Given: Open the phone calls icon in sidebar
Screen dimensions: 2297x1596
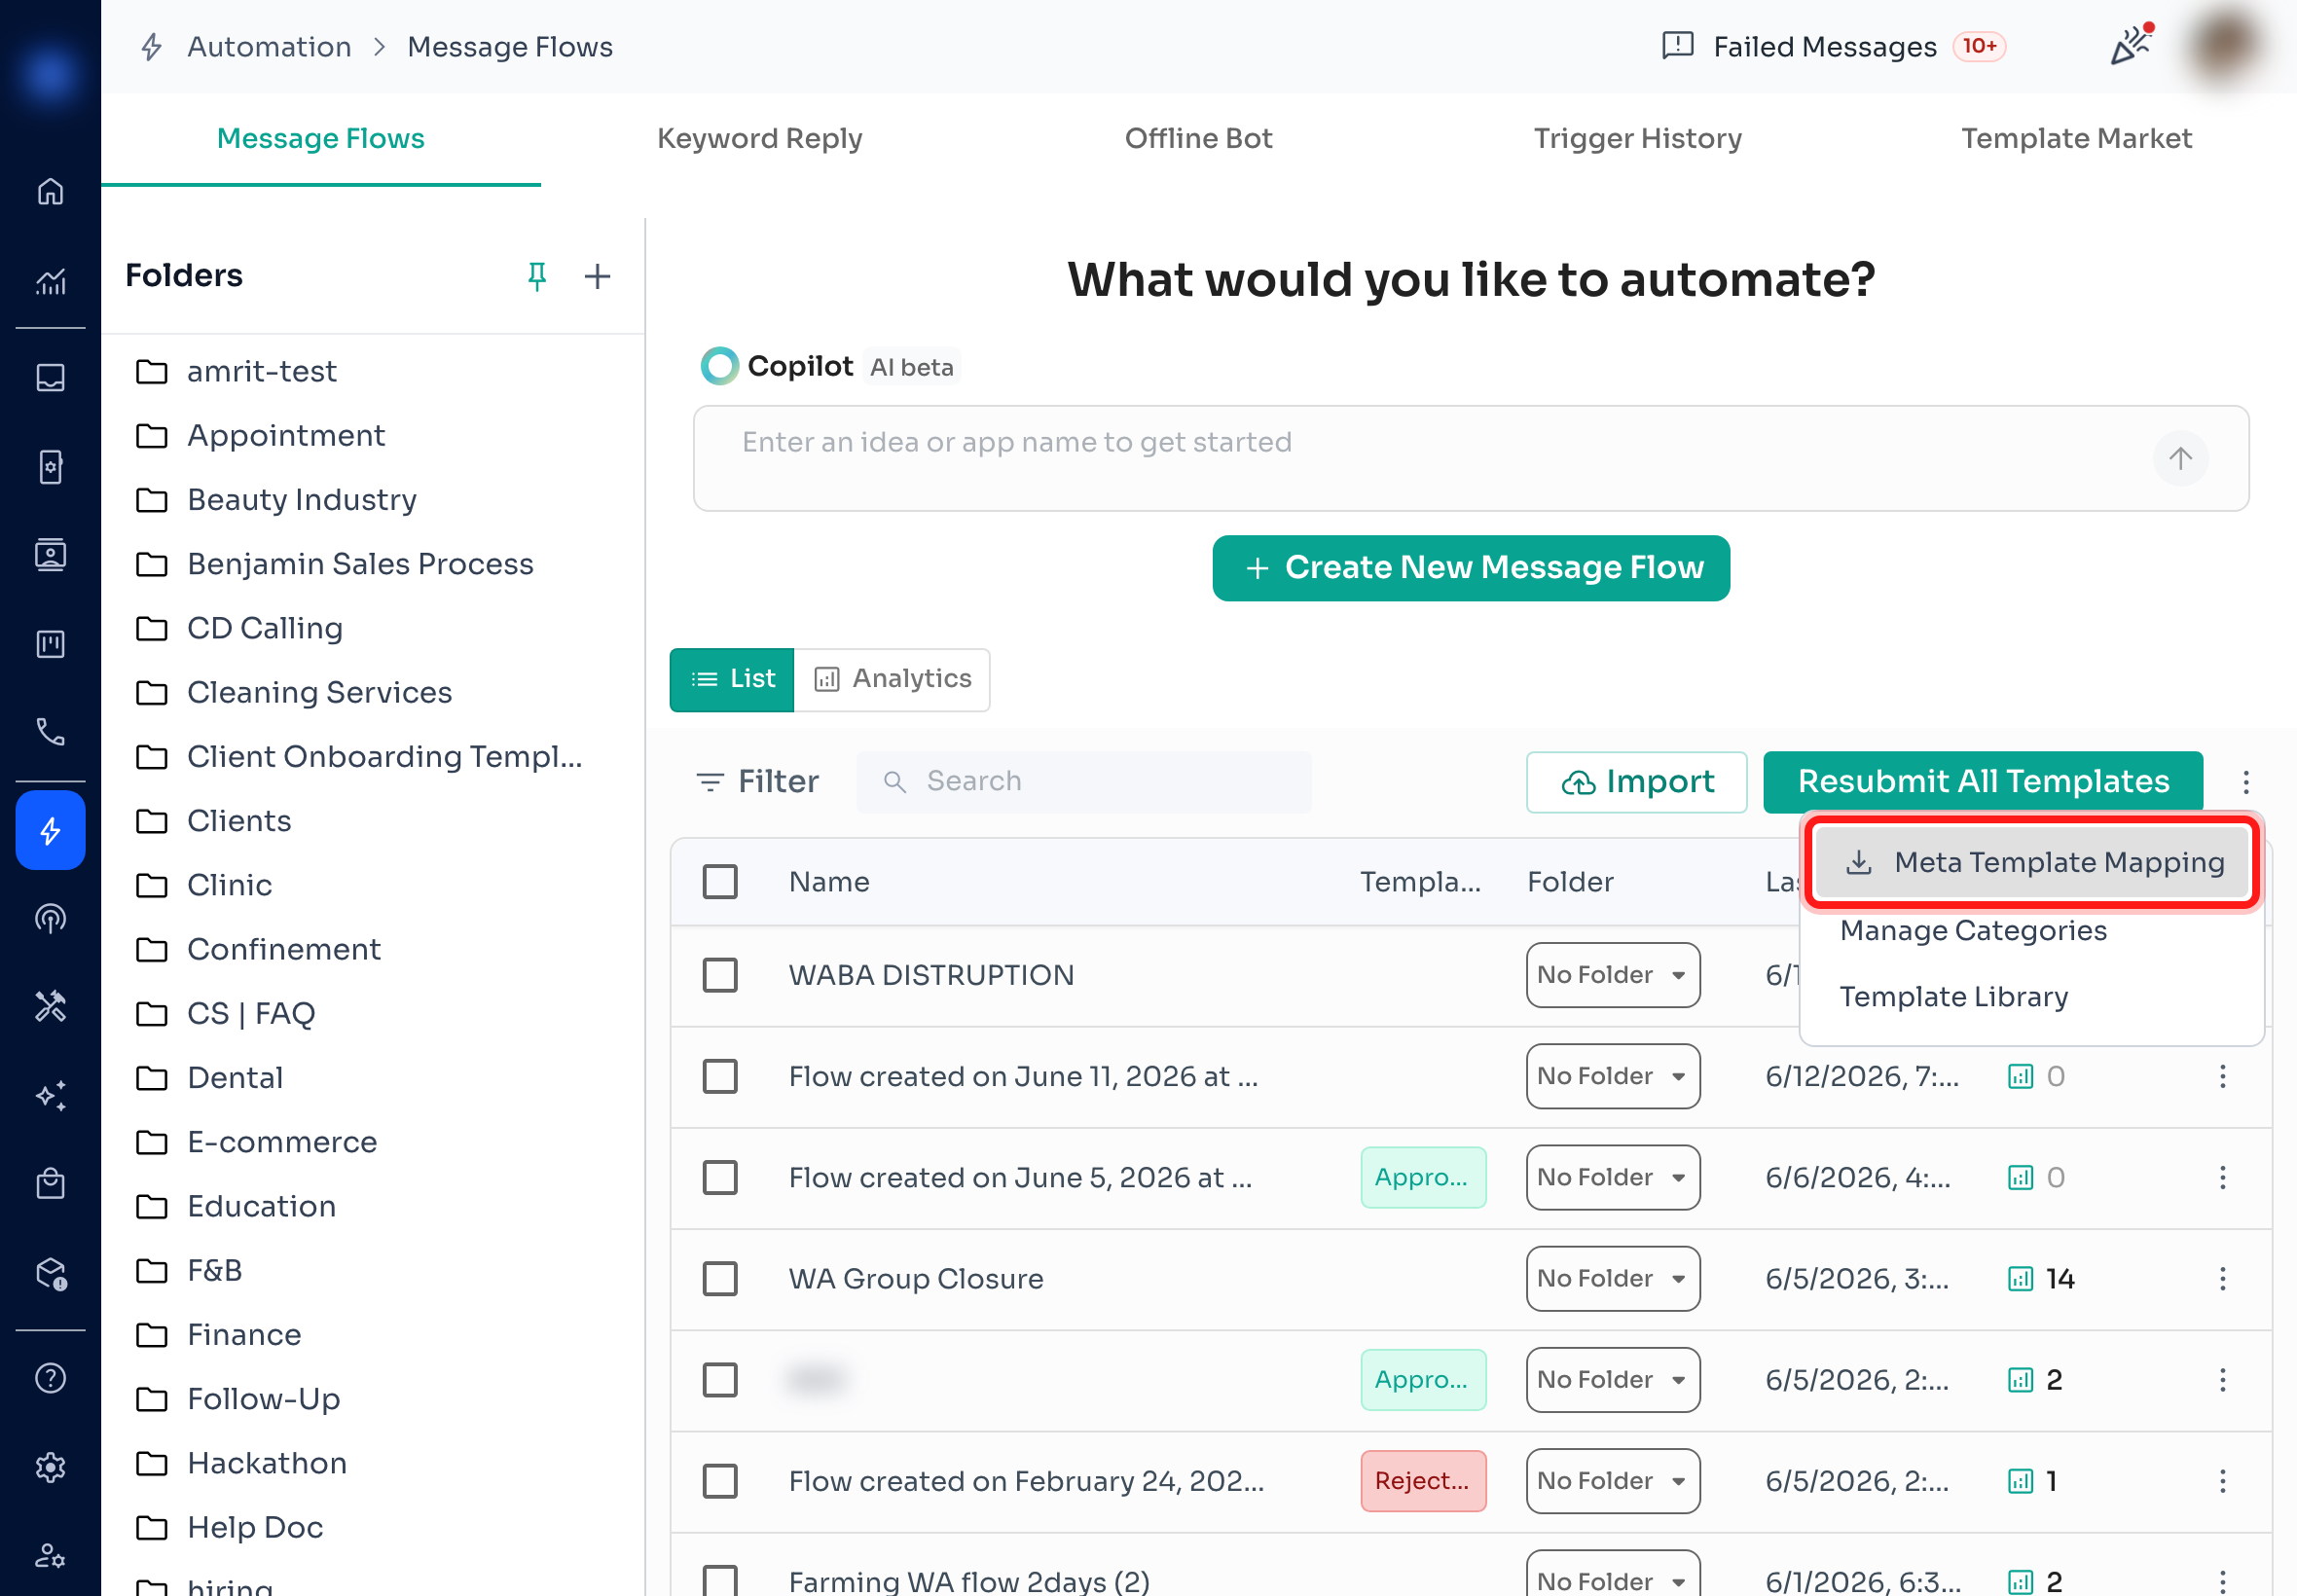Looking at the screenshot, I should pyautogui.click(x=50, y=732).
